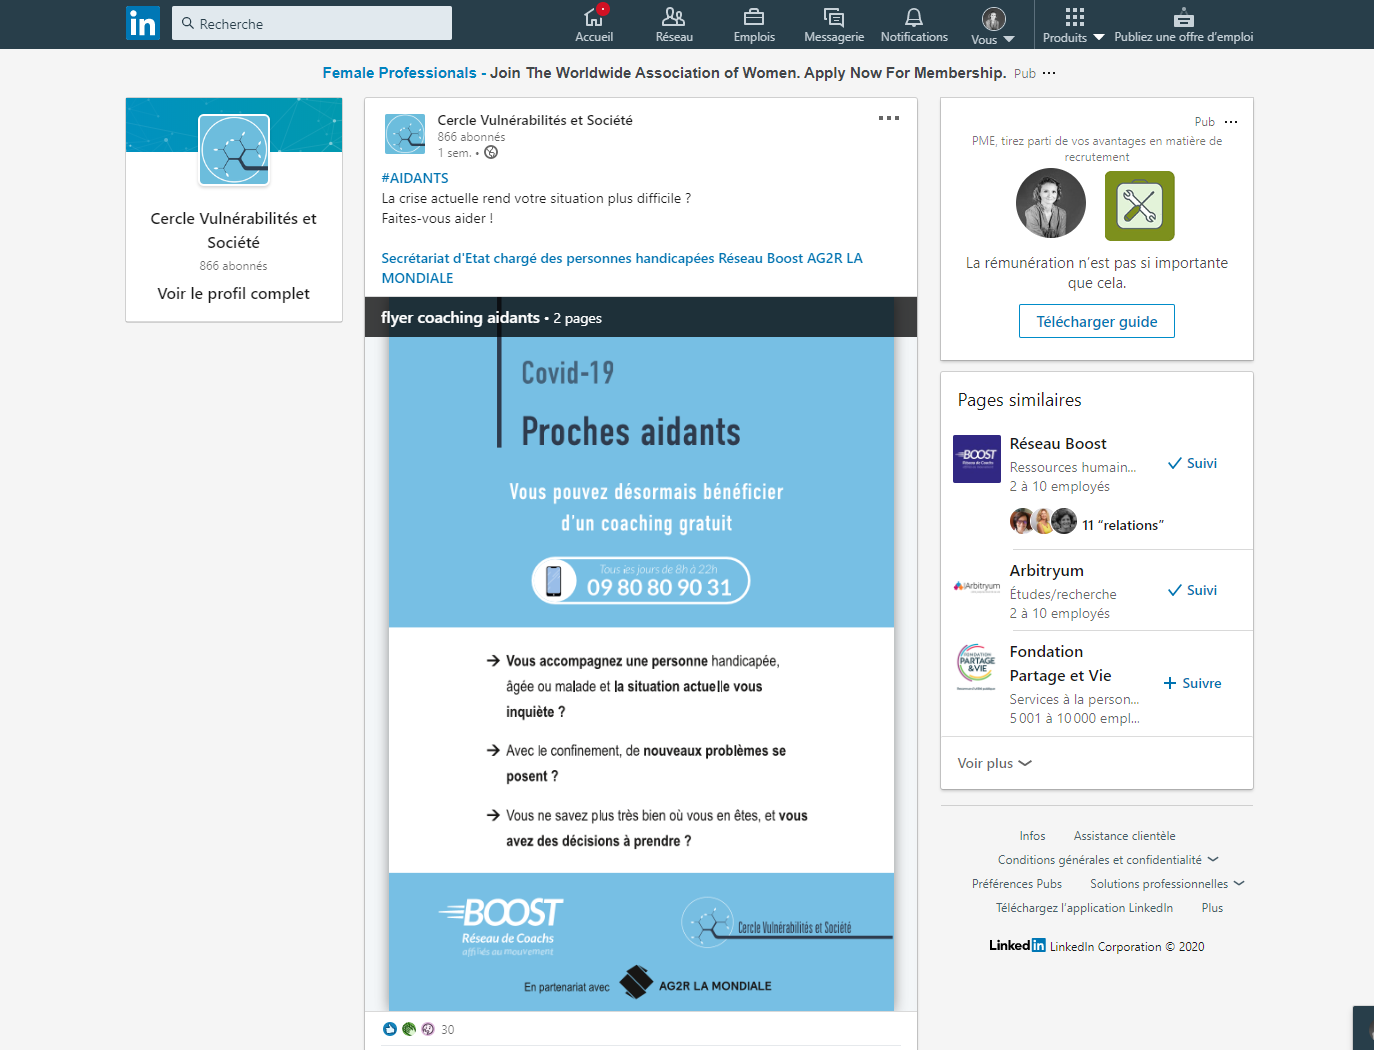Click the like reaction icon under the post

tap(390, 1029)
